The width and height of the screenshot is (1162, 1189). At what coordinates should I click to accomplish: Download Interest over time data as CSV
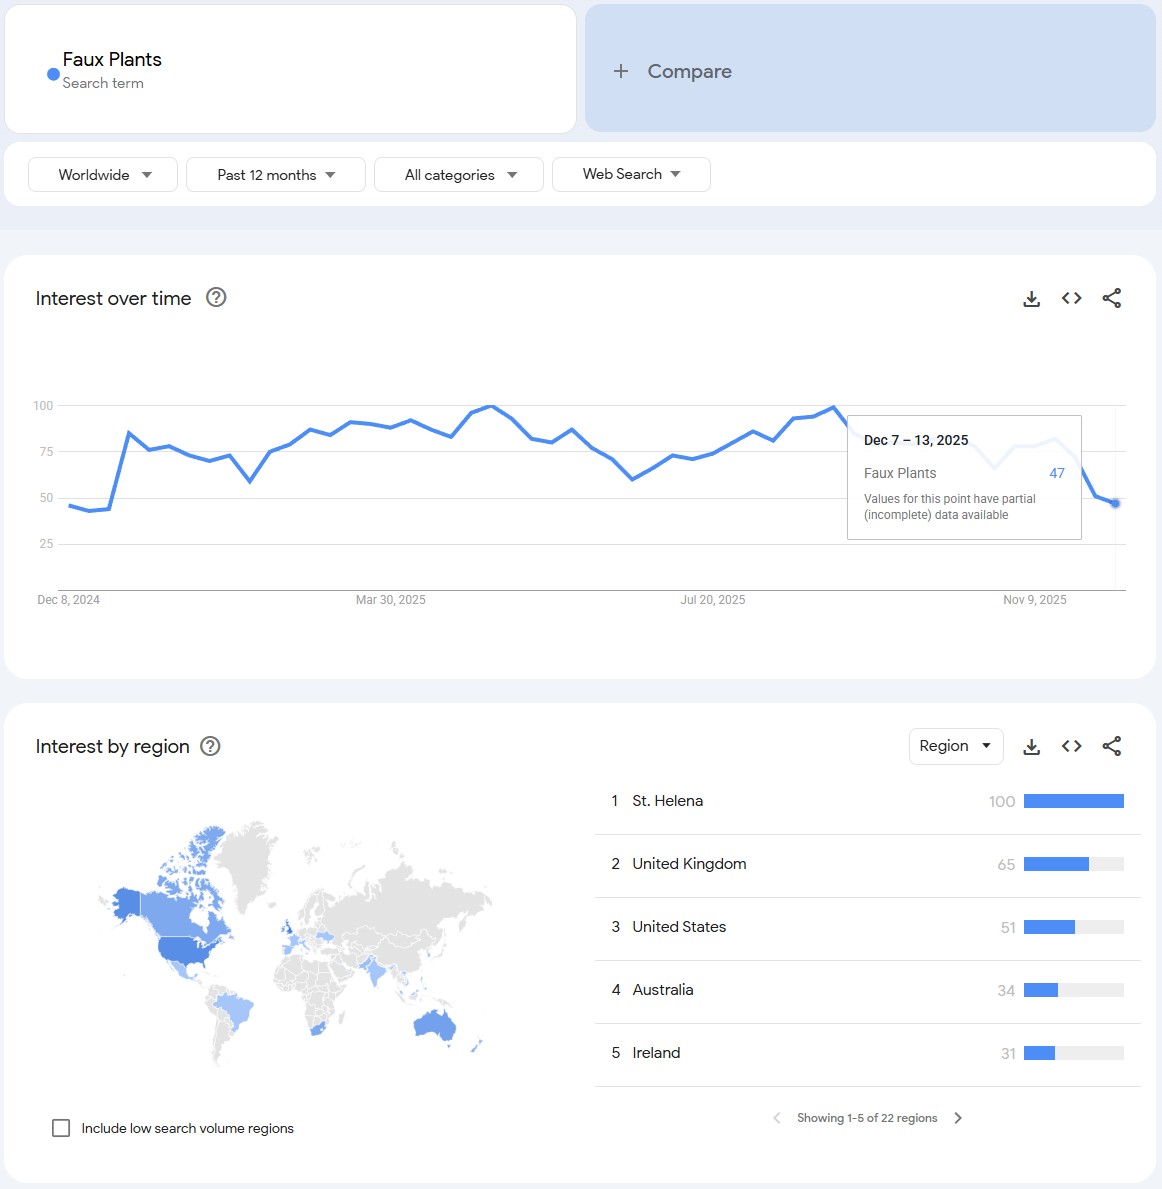(x=1032, y=298)
